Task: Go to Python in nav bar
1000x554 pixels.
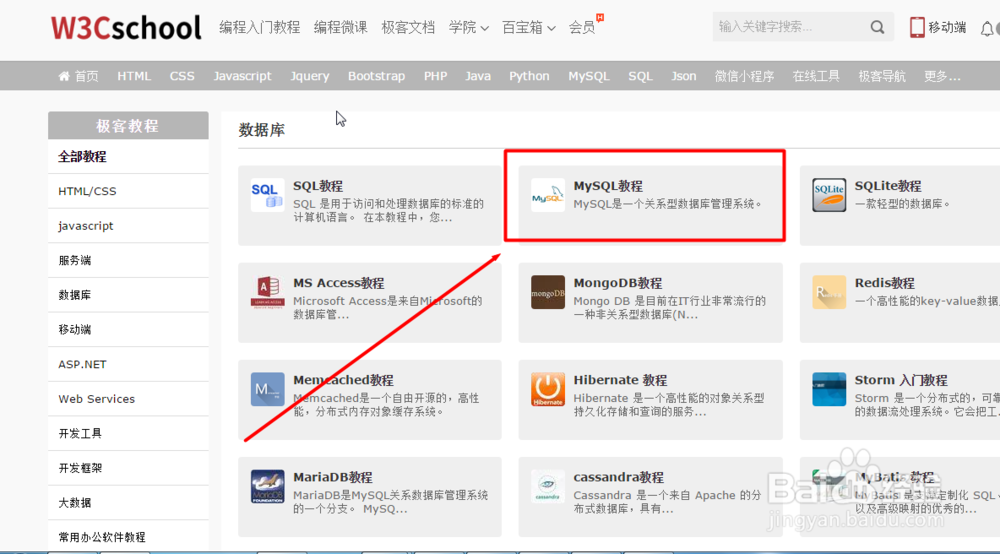Action: point(529,76)
